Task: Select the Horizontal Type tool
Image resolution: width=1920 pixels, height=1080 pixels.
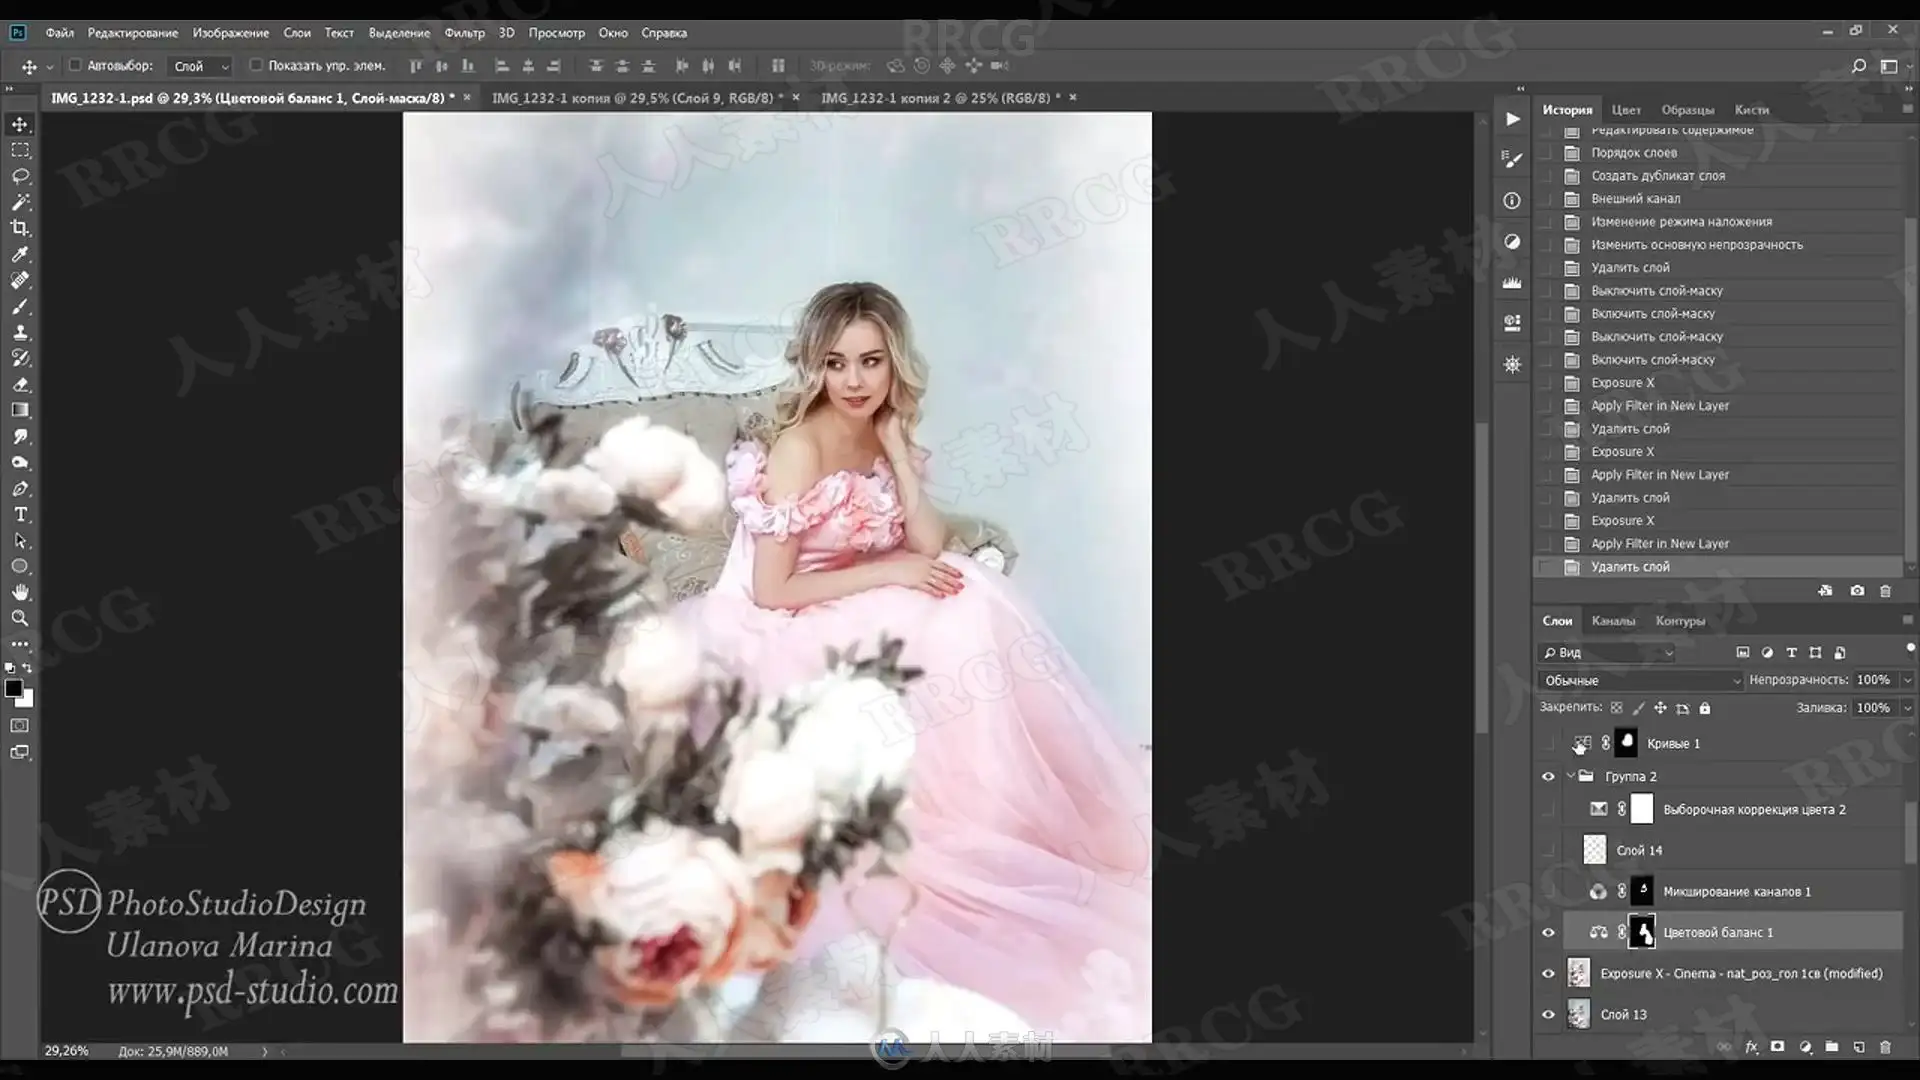Action: (20, 515)
